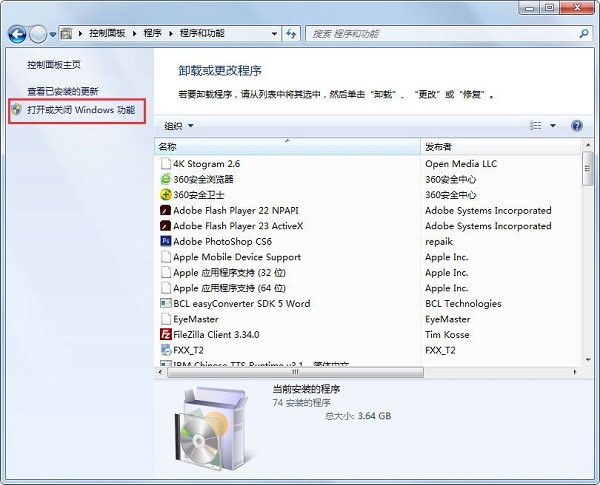Click the 搜索 程序和功能 search field
Image resolution: width=600 pixels, height=485 pixels.
pyautogui.click(x=440, y=33)
